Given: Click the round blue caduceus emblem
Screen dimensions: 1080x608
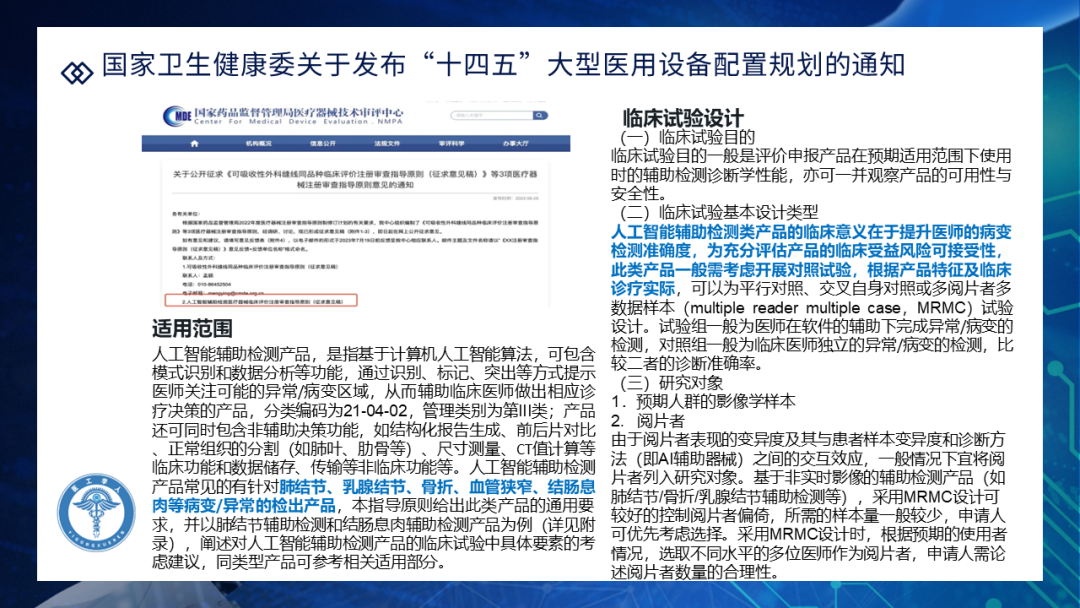Looking at the screenshot, I should click(96, 512).
